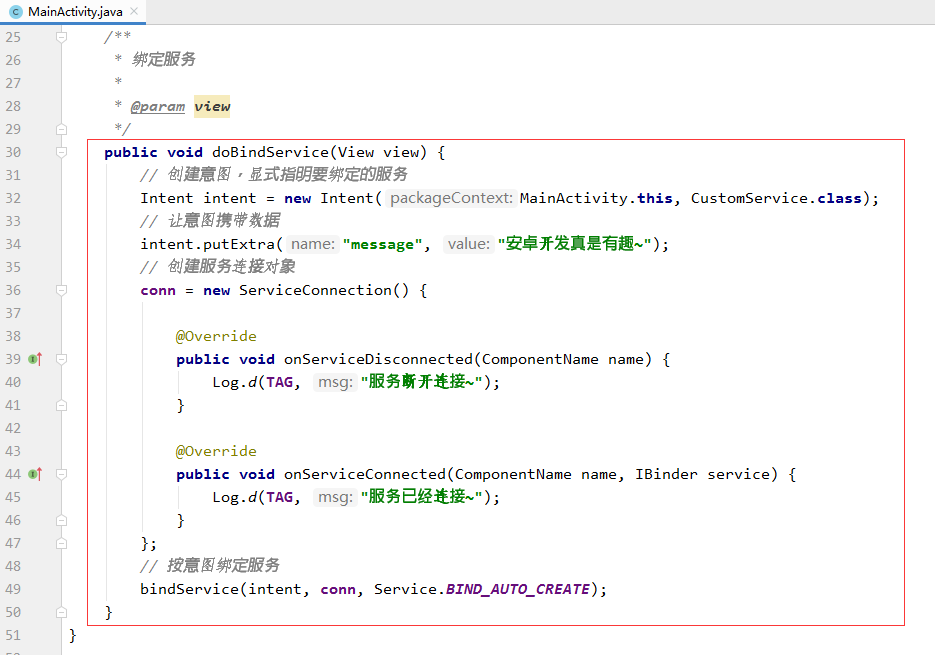
Task: Click override gutter icon on line 39
Action: point(35,359)
